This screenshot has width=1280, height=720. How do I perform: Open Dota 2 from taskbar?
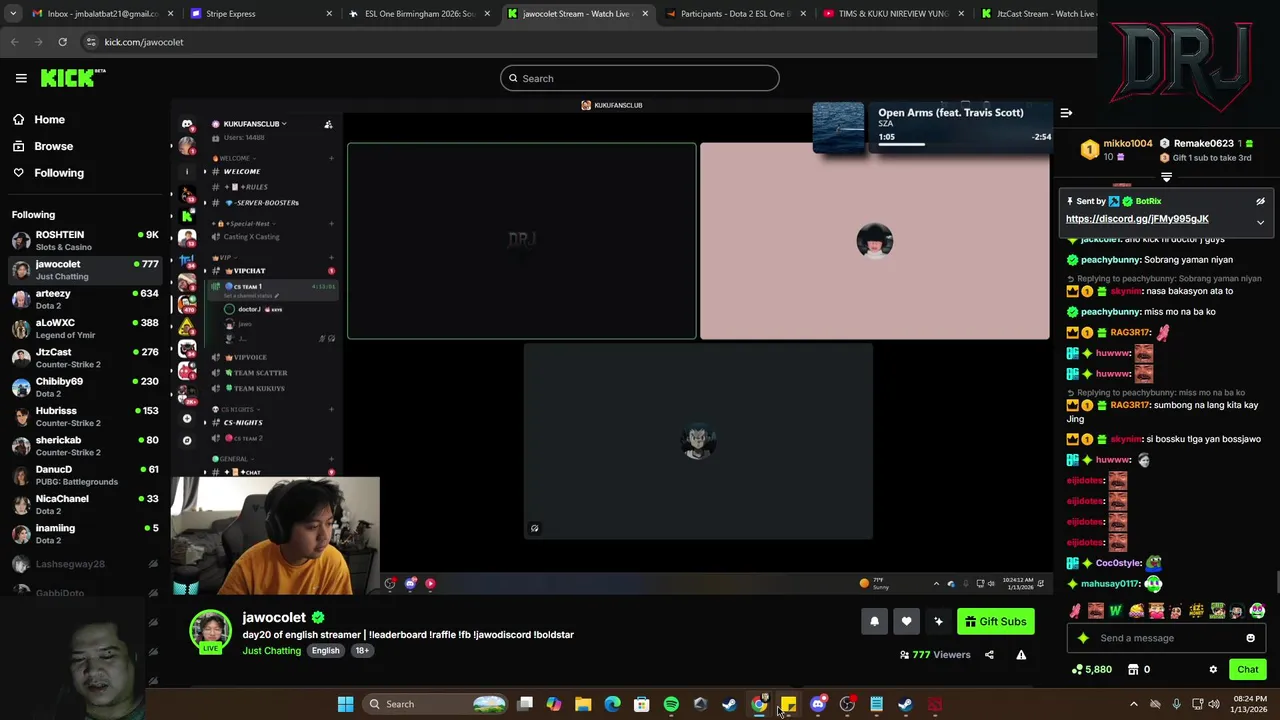click(x=934, y=704)
